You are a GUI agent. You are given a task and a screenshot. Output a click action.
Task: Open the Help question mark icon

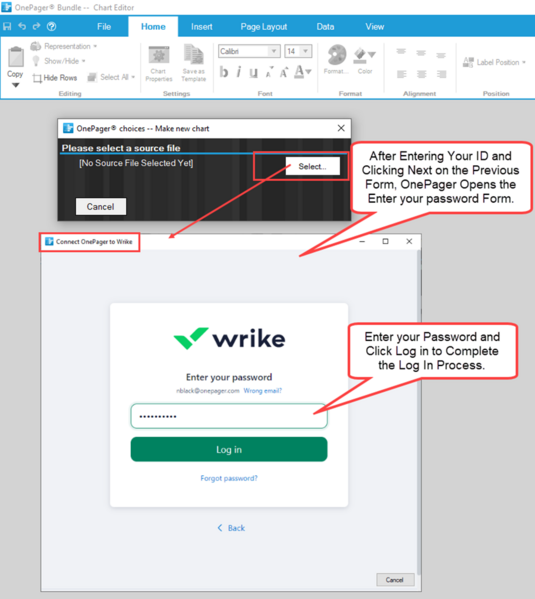[51, 26]
